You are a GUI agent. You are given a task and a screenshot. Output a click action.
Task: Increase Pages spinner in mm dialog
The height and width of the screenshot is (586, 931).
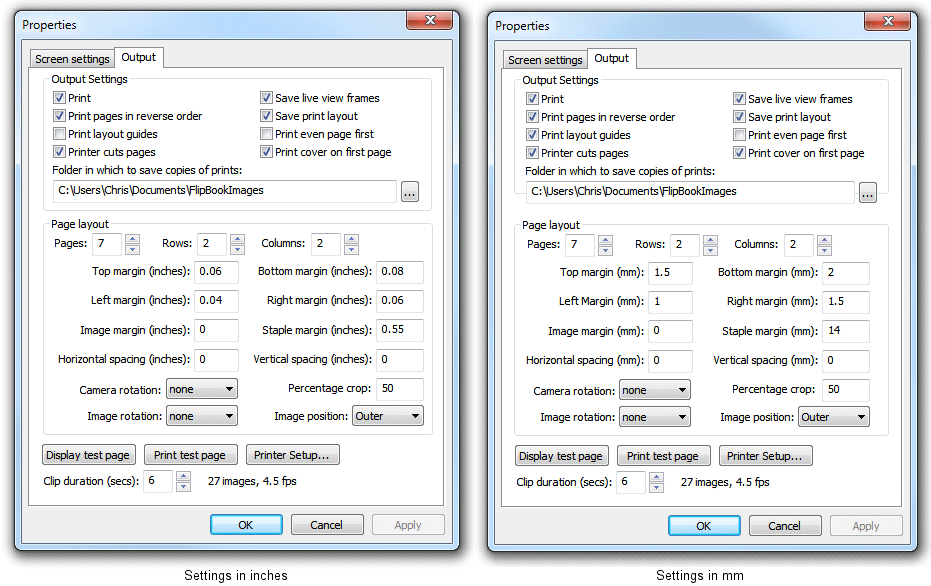[605, 240]
